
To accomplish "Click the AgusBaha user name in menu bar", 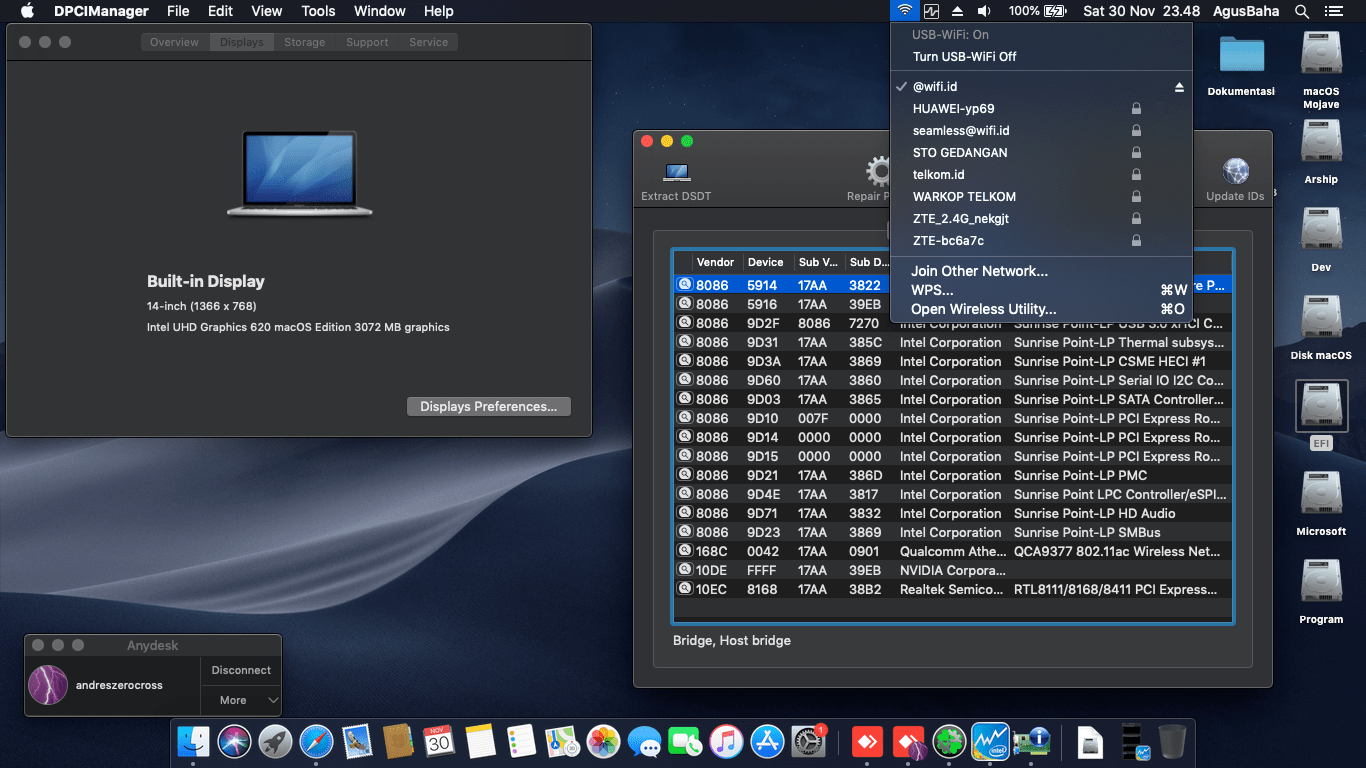I will 1244,11.
